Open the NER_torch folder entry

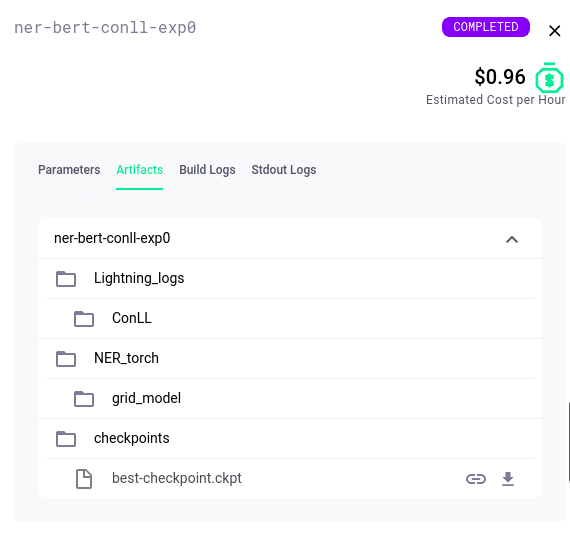(x=290, y=359)
